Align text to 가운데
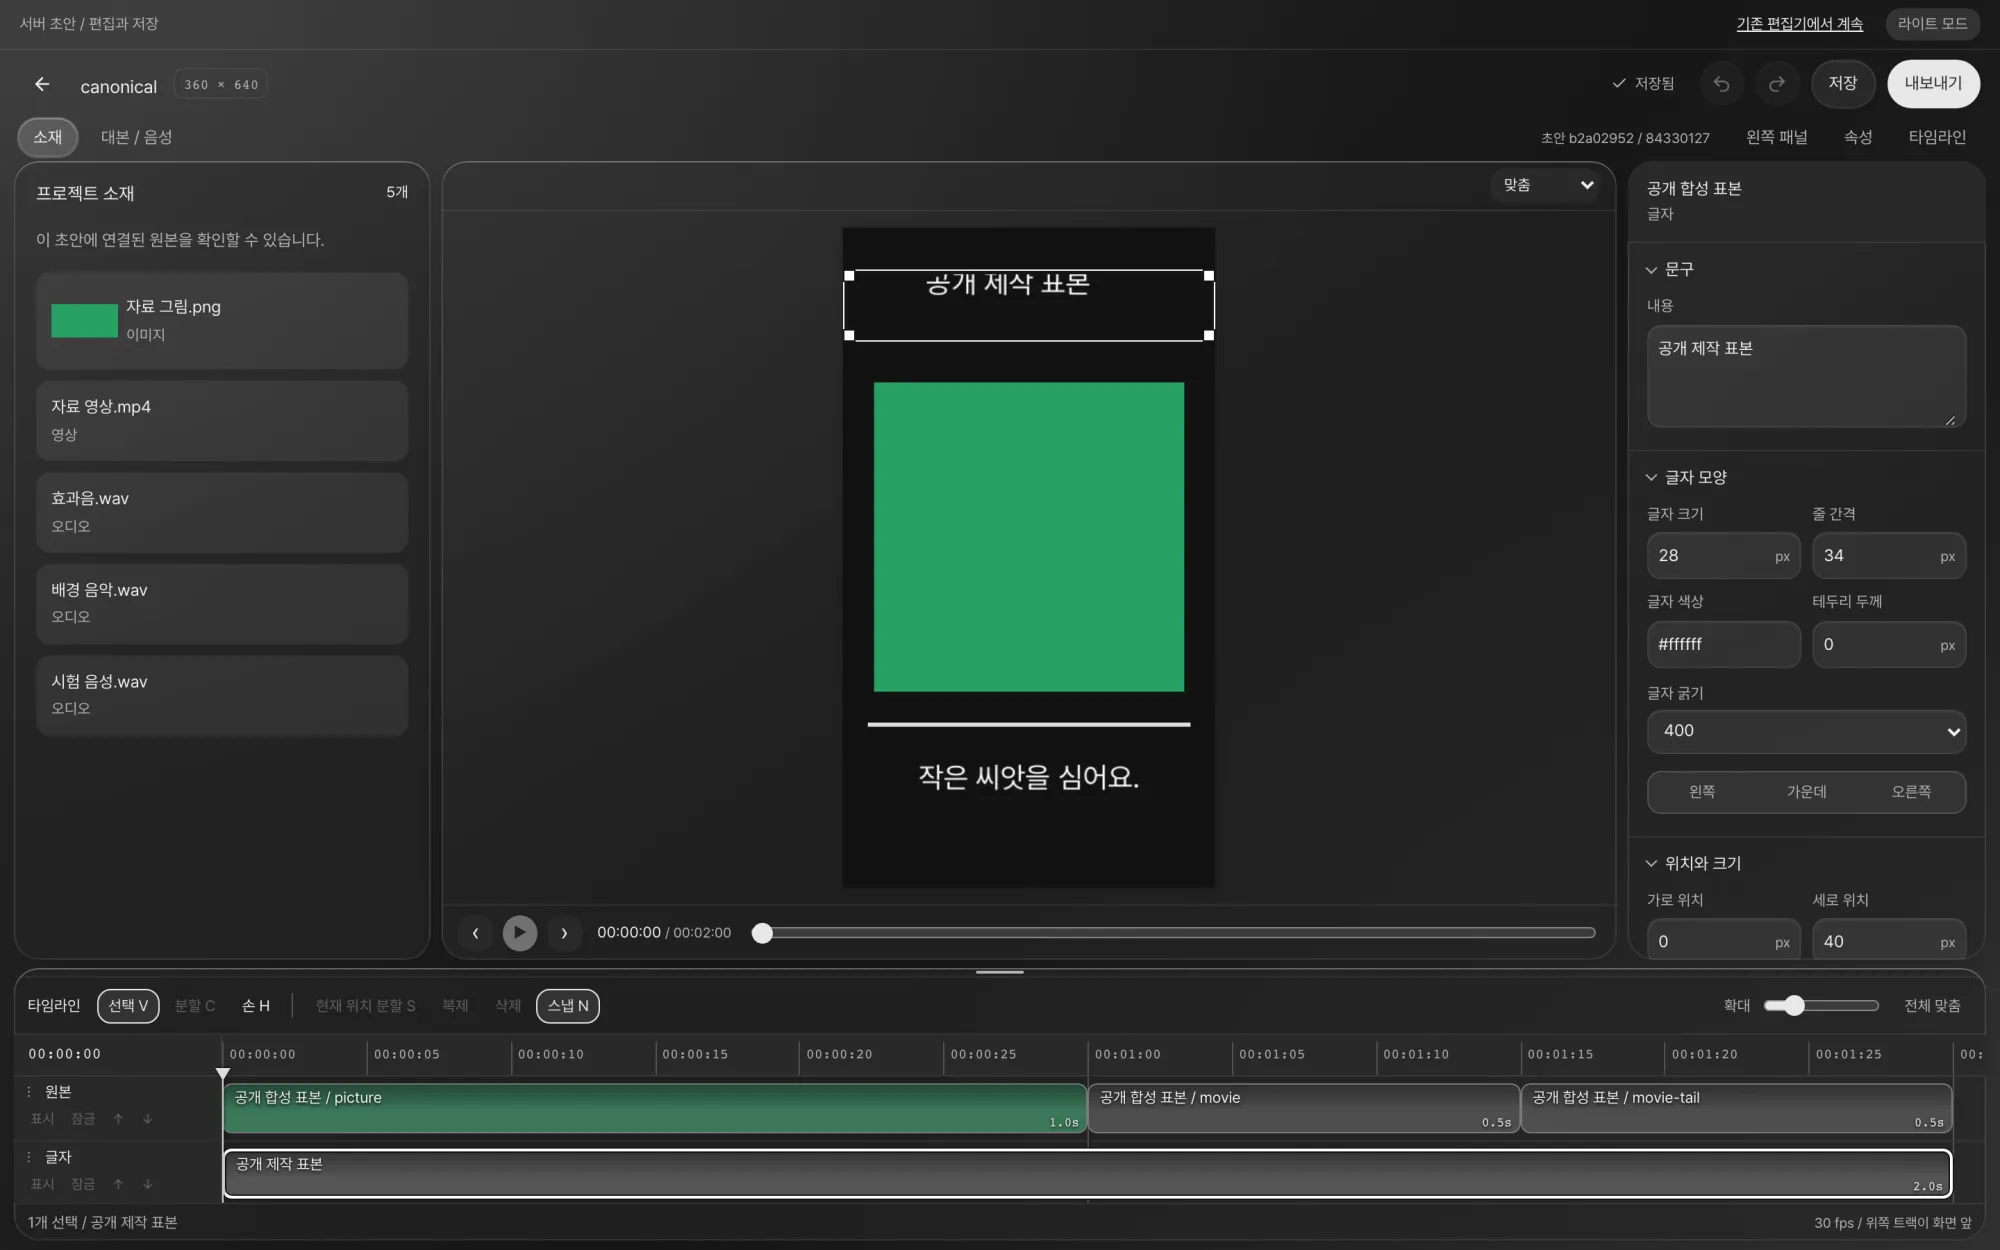The width and height of the screenshot is (2000, 1250). pos(1806,792)
